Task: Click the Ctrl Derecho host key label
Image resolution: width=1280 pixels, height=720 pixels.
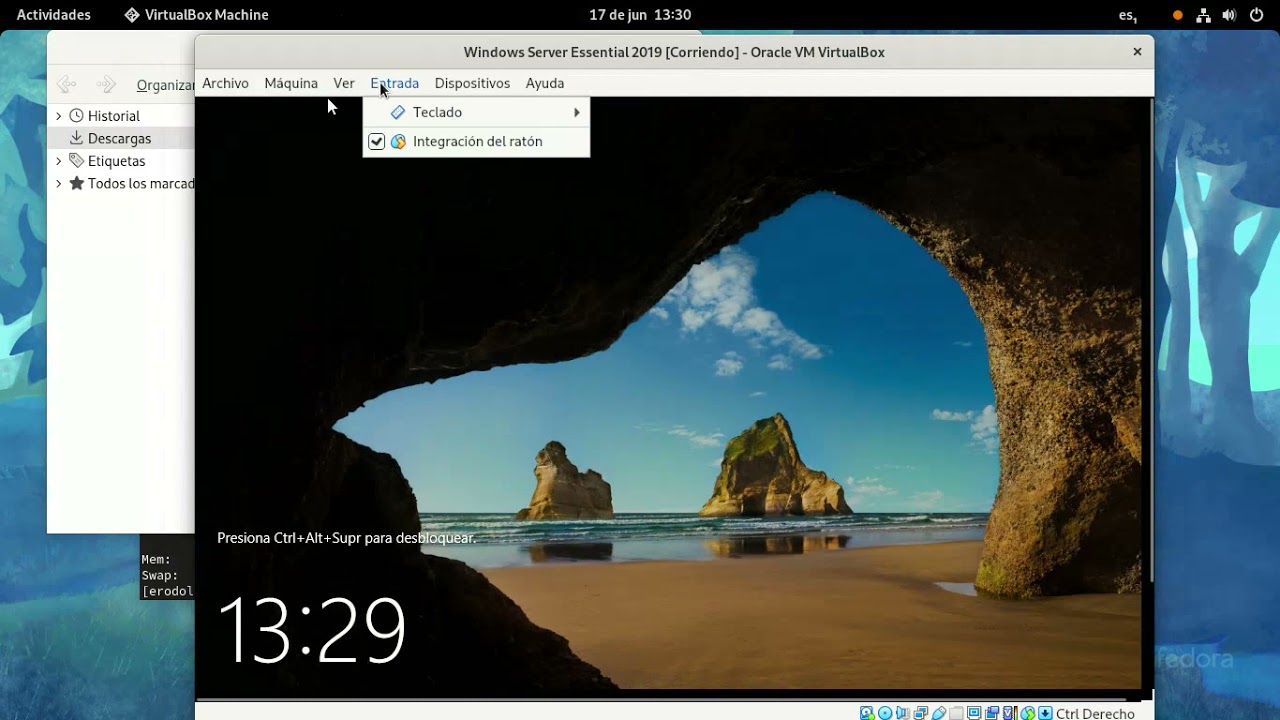Action: pyautogui.click(x=1095, y=714)
